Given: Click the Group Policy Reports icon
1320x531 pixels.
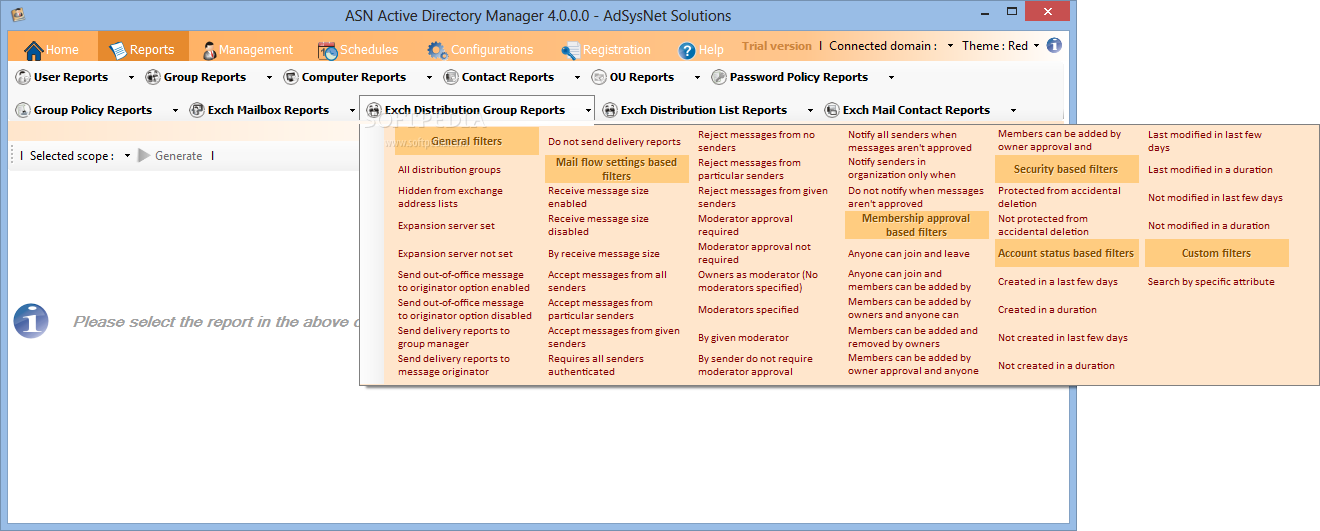Looking at the screenshot, I should coord(23,110).
